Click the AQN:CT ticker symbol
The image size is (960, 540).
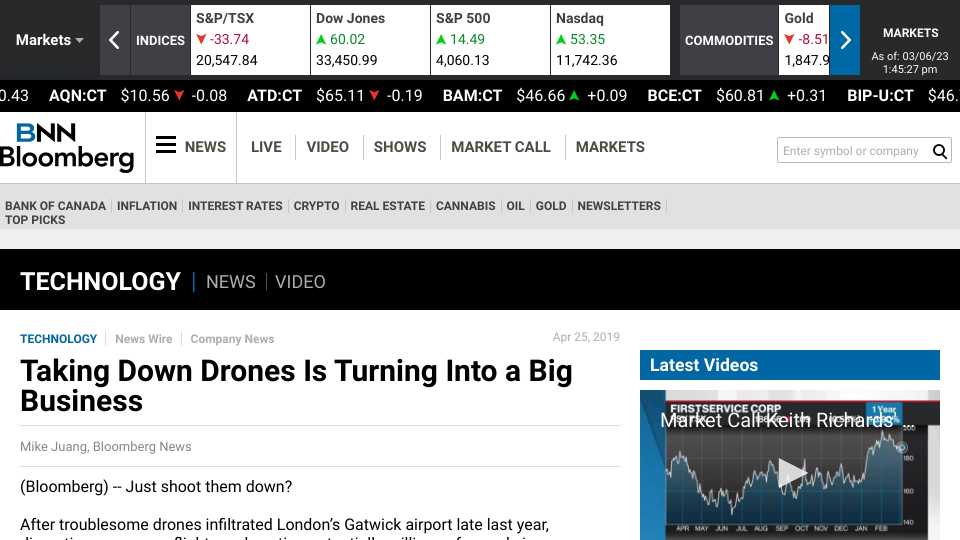coord(77,96)
